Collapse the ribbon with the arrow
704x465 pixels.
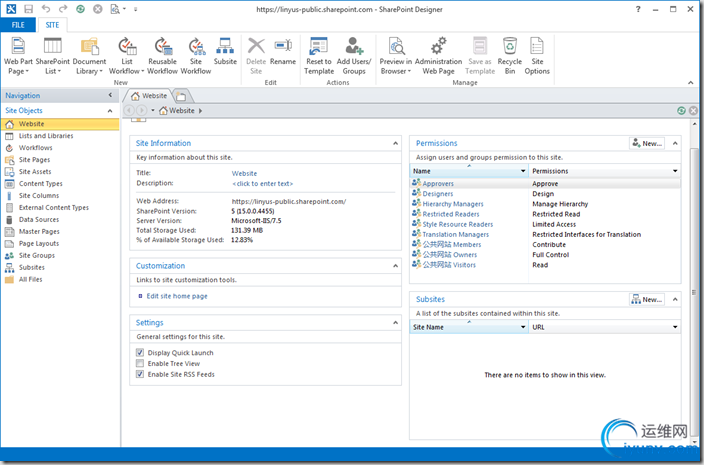click(691, 83)
